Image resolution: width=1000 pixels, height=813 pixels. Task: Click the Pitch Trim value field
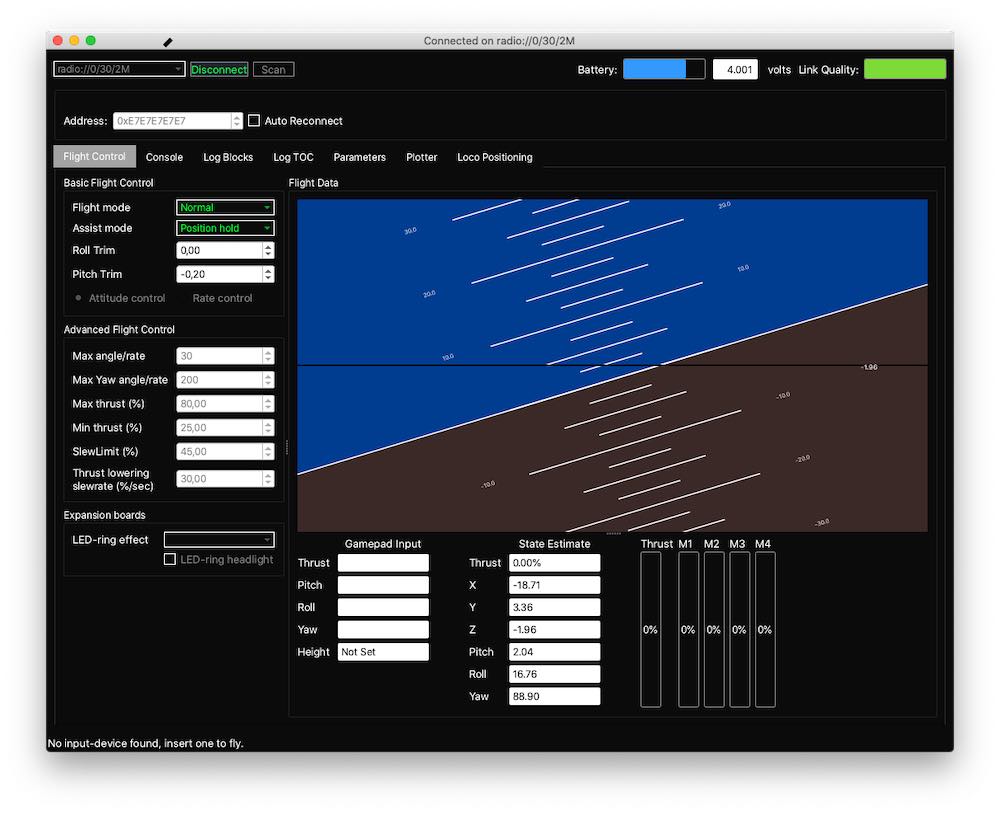219,274
